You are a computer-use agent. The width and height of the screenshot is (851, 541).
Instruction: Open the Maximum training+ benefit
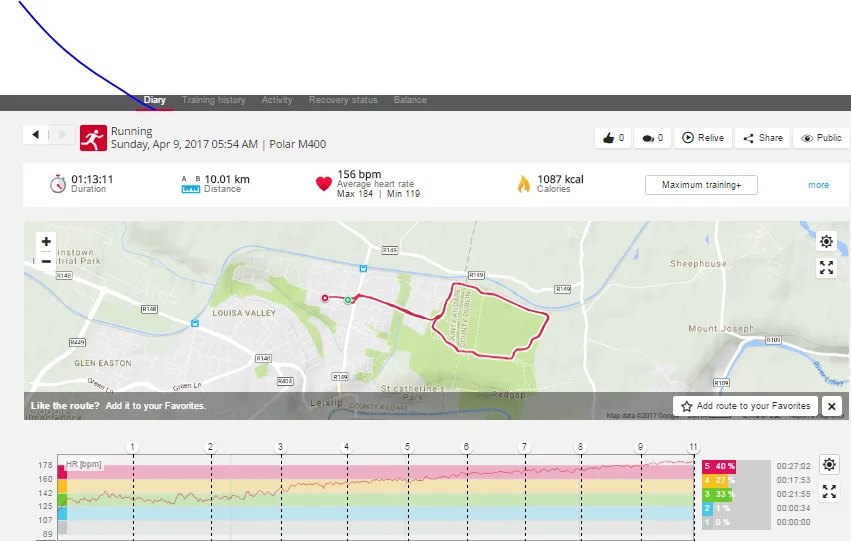[x=701, y=185]
